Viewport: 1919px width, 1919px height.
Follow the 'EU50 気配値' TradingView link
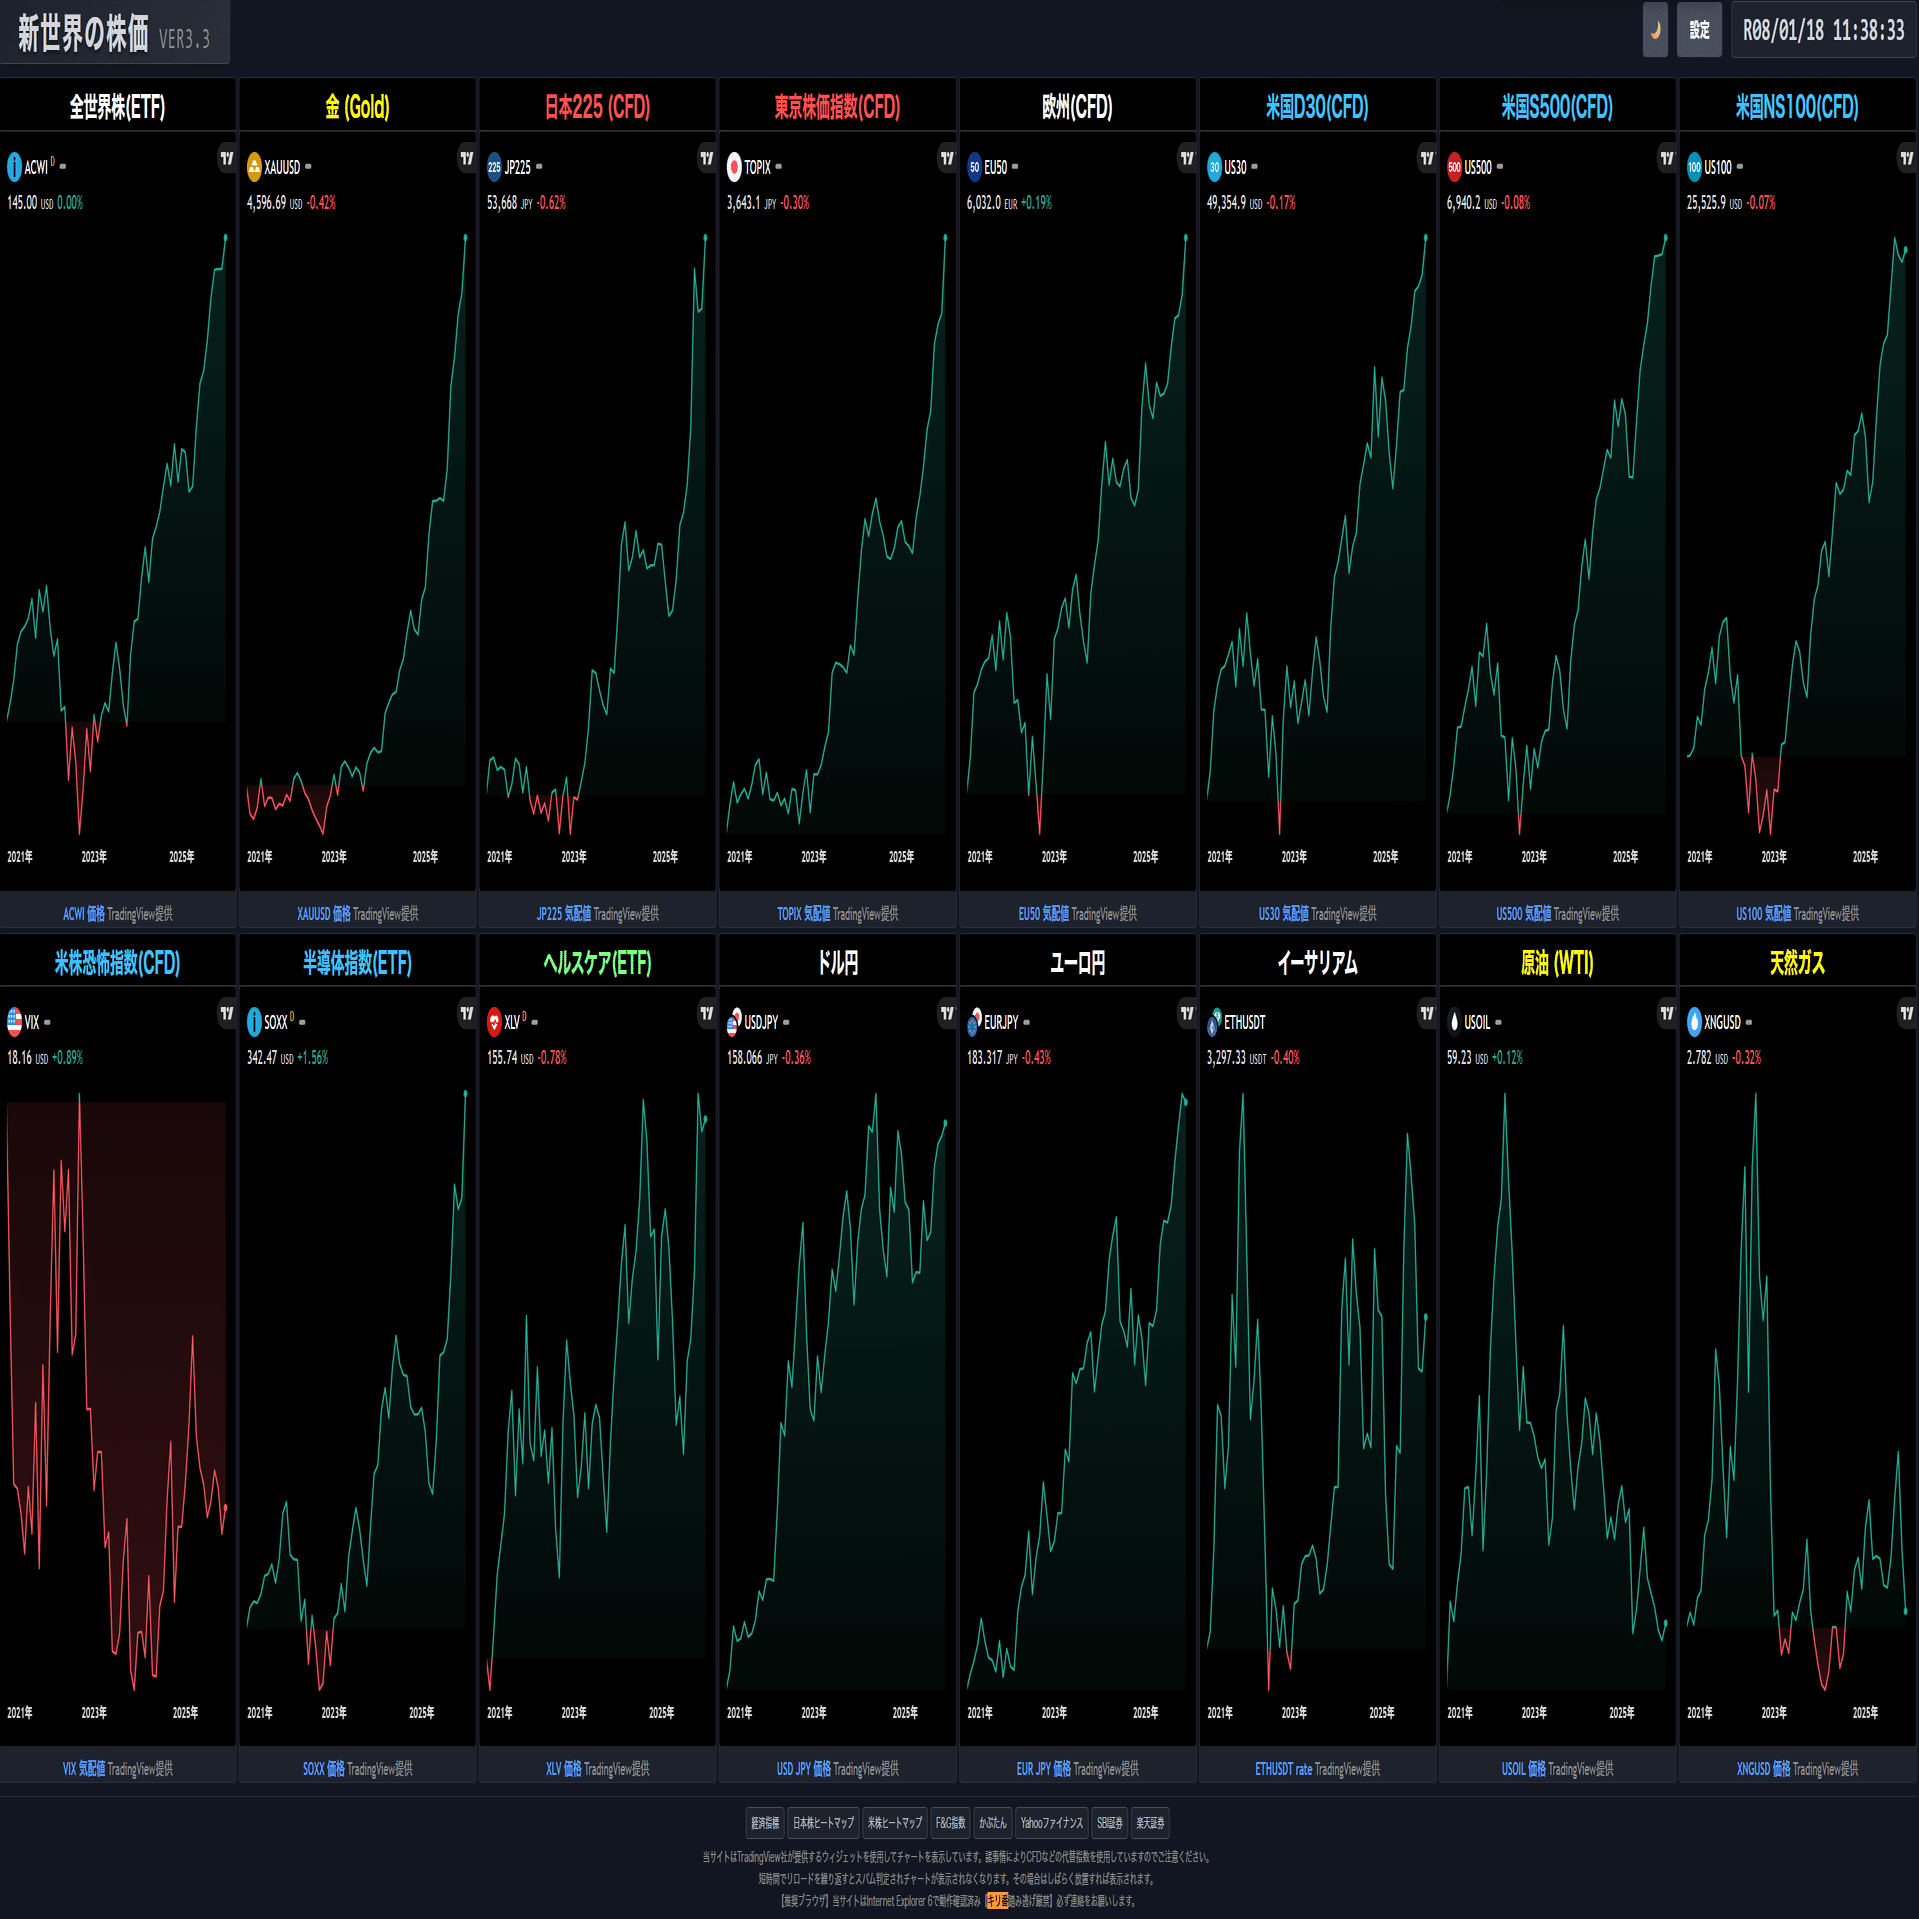(x=1043, y=914)
